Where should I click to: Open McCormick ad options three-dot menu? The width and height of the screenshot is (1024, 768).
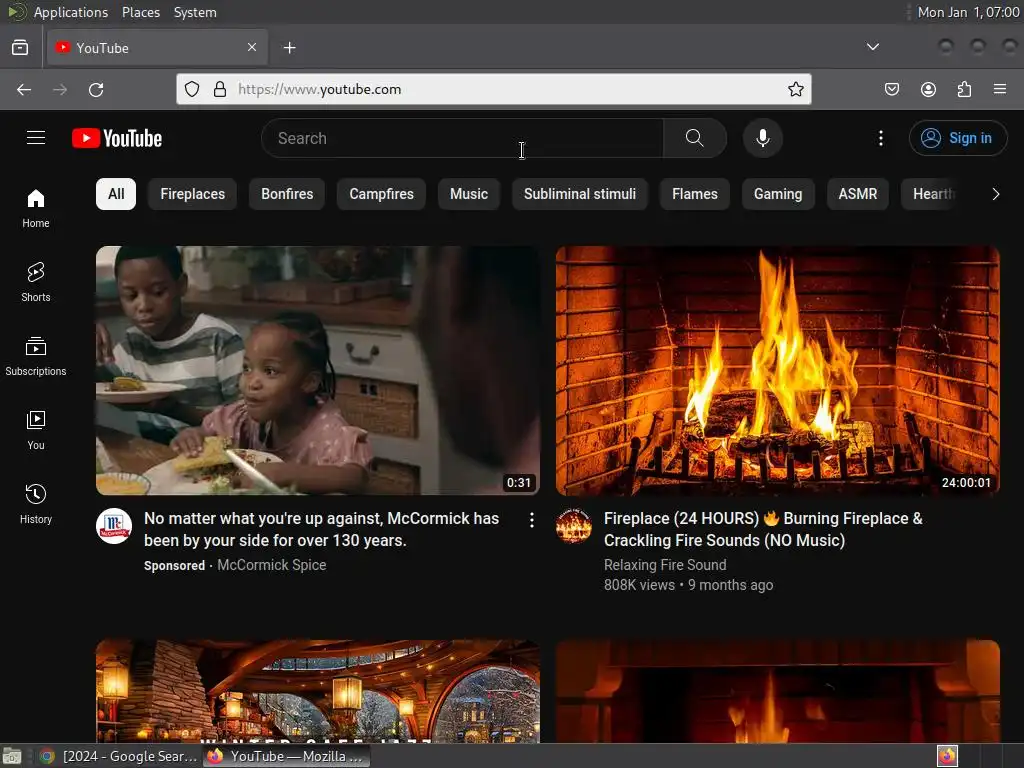point(532,520)
